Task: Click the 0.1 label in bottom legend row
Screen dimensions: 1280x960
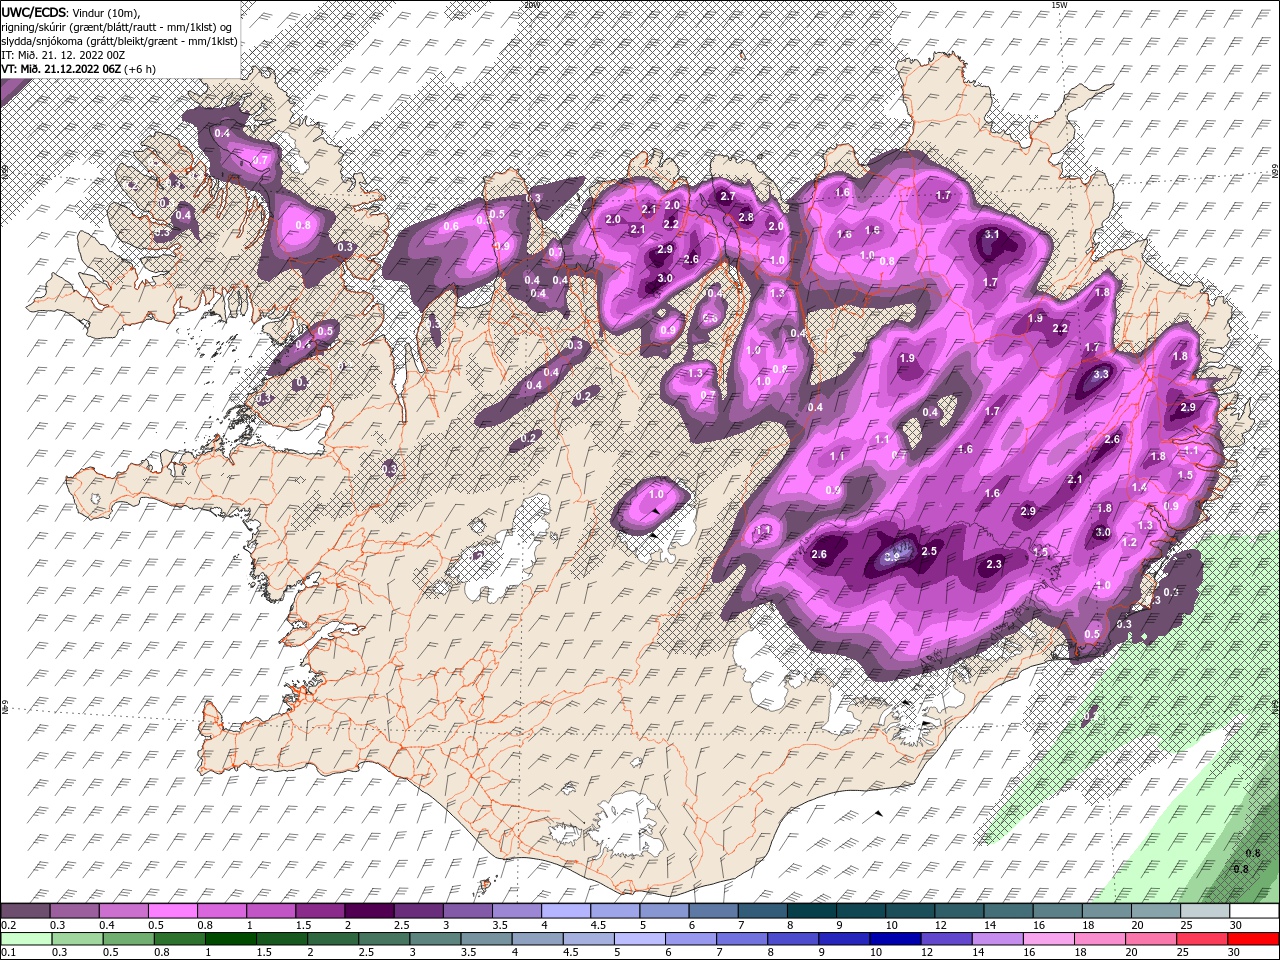Action: [x=8, y=952]
